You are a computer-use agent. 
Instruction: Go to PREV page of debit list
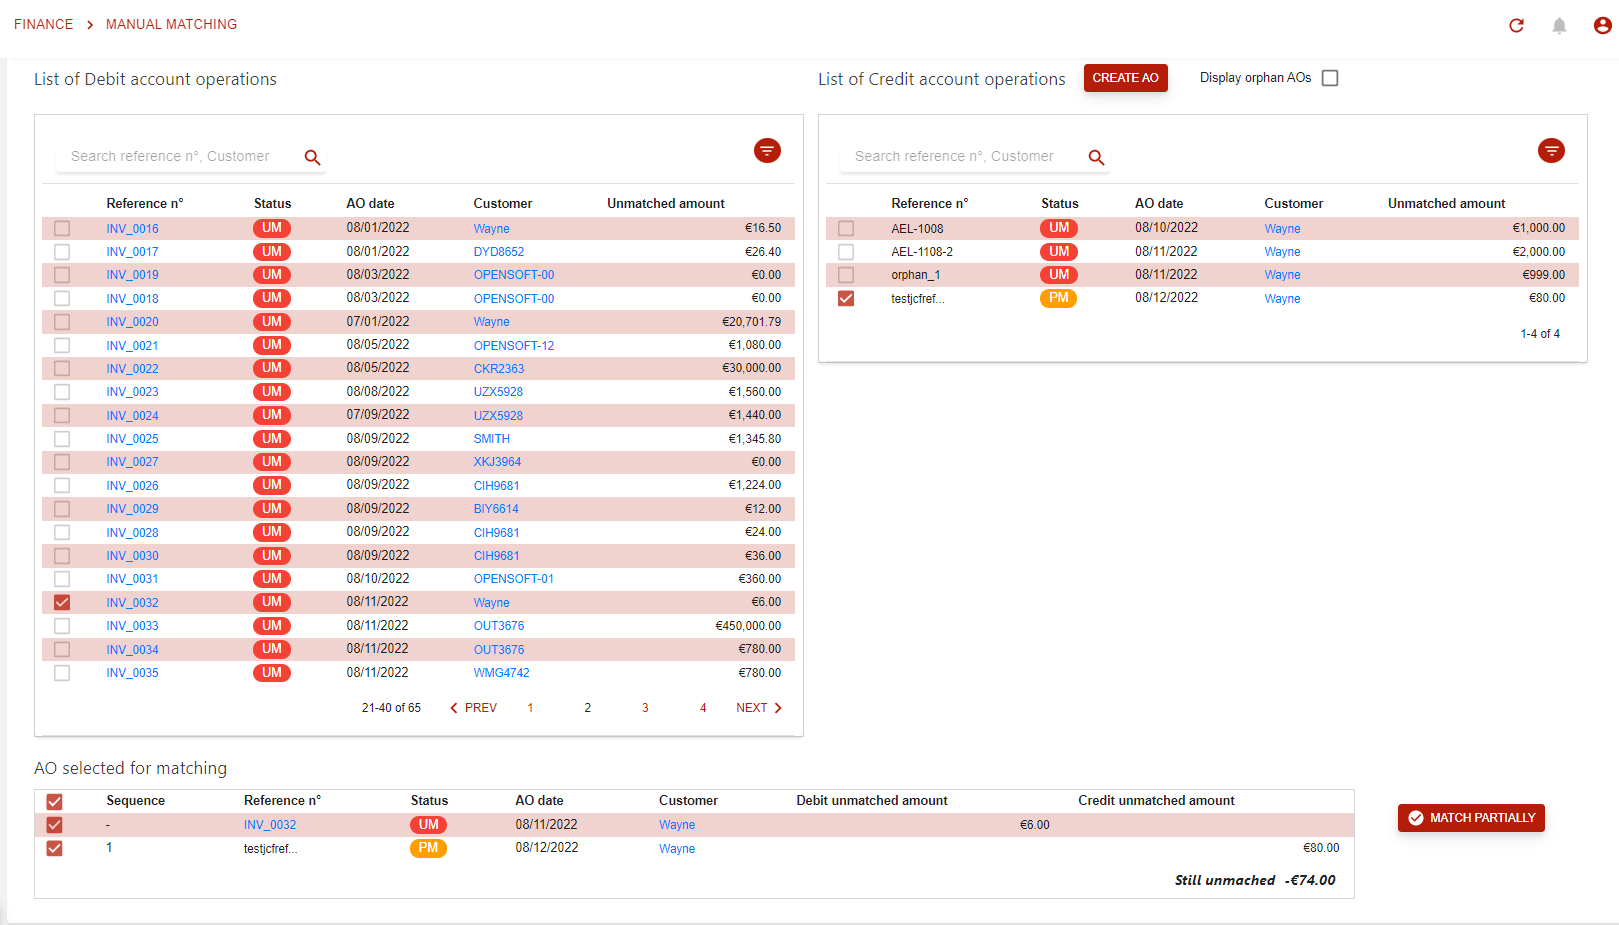pos(473,708)
